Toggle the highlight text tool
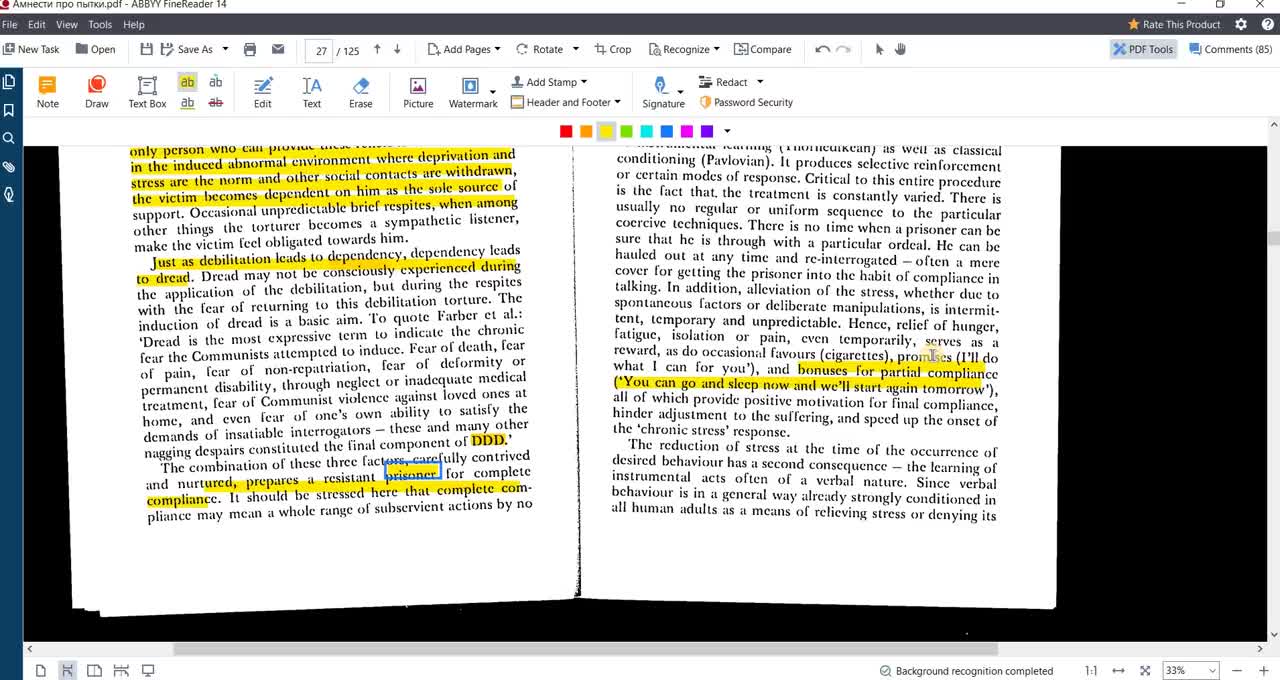Screen dimensions: 1280x680 [x=187, y=82]
